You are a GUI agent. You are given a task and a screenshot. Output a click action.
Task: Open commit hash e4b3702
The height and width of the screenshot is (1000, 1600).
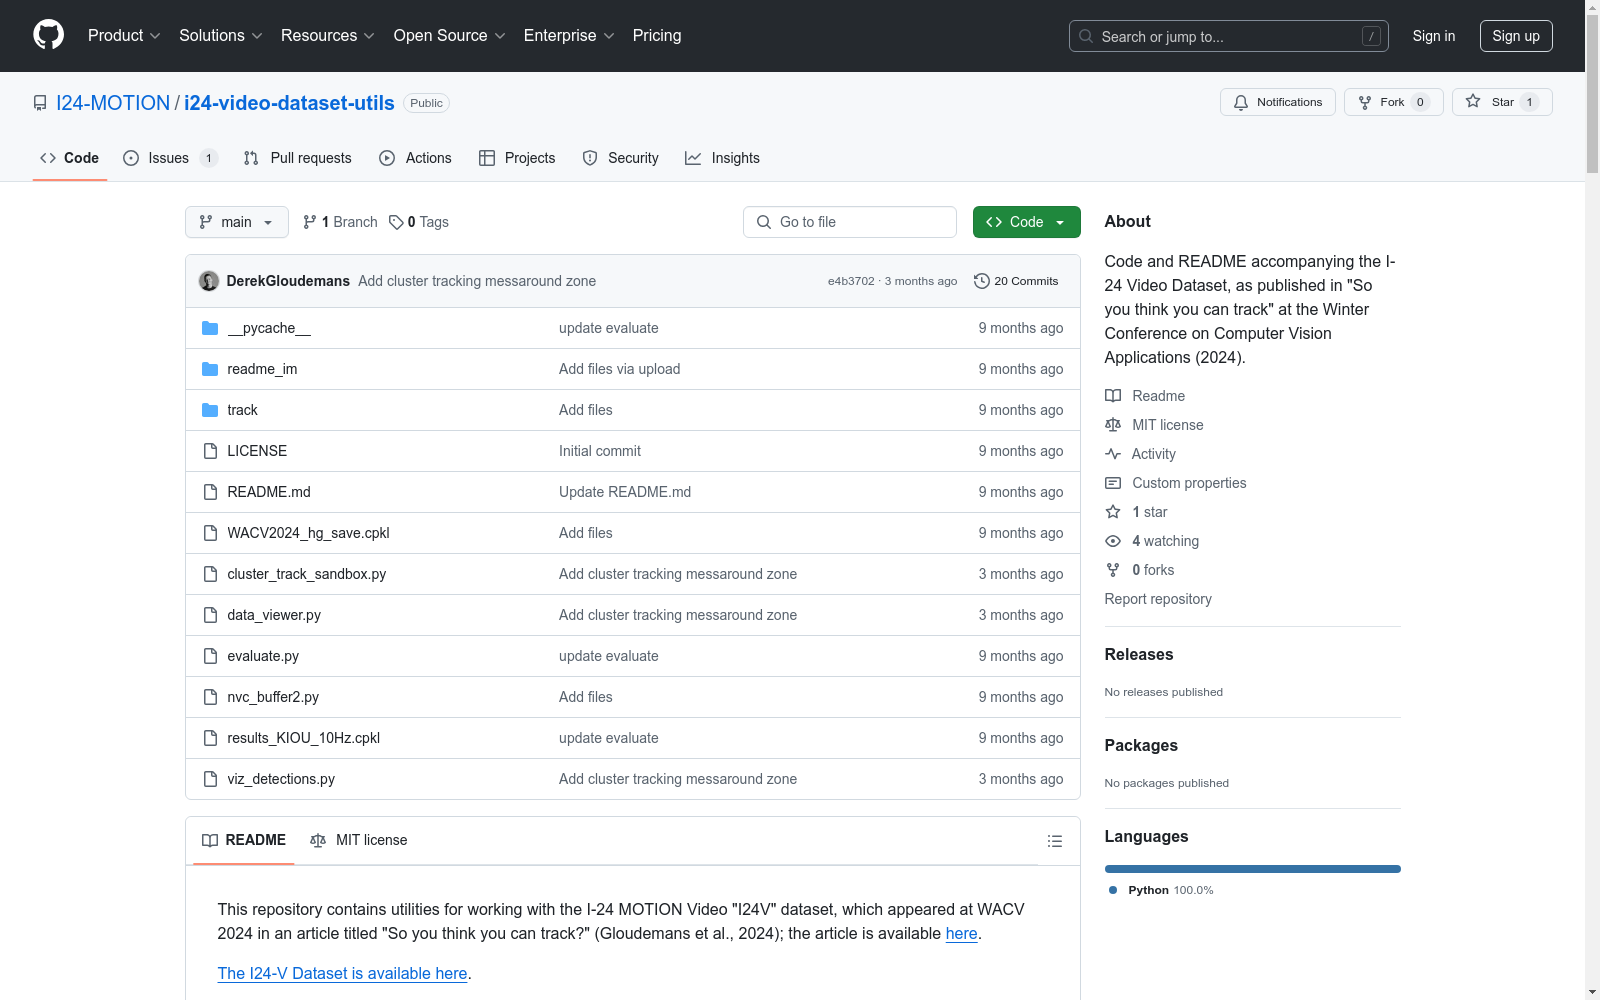[x=851, y=281]
